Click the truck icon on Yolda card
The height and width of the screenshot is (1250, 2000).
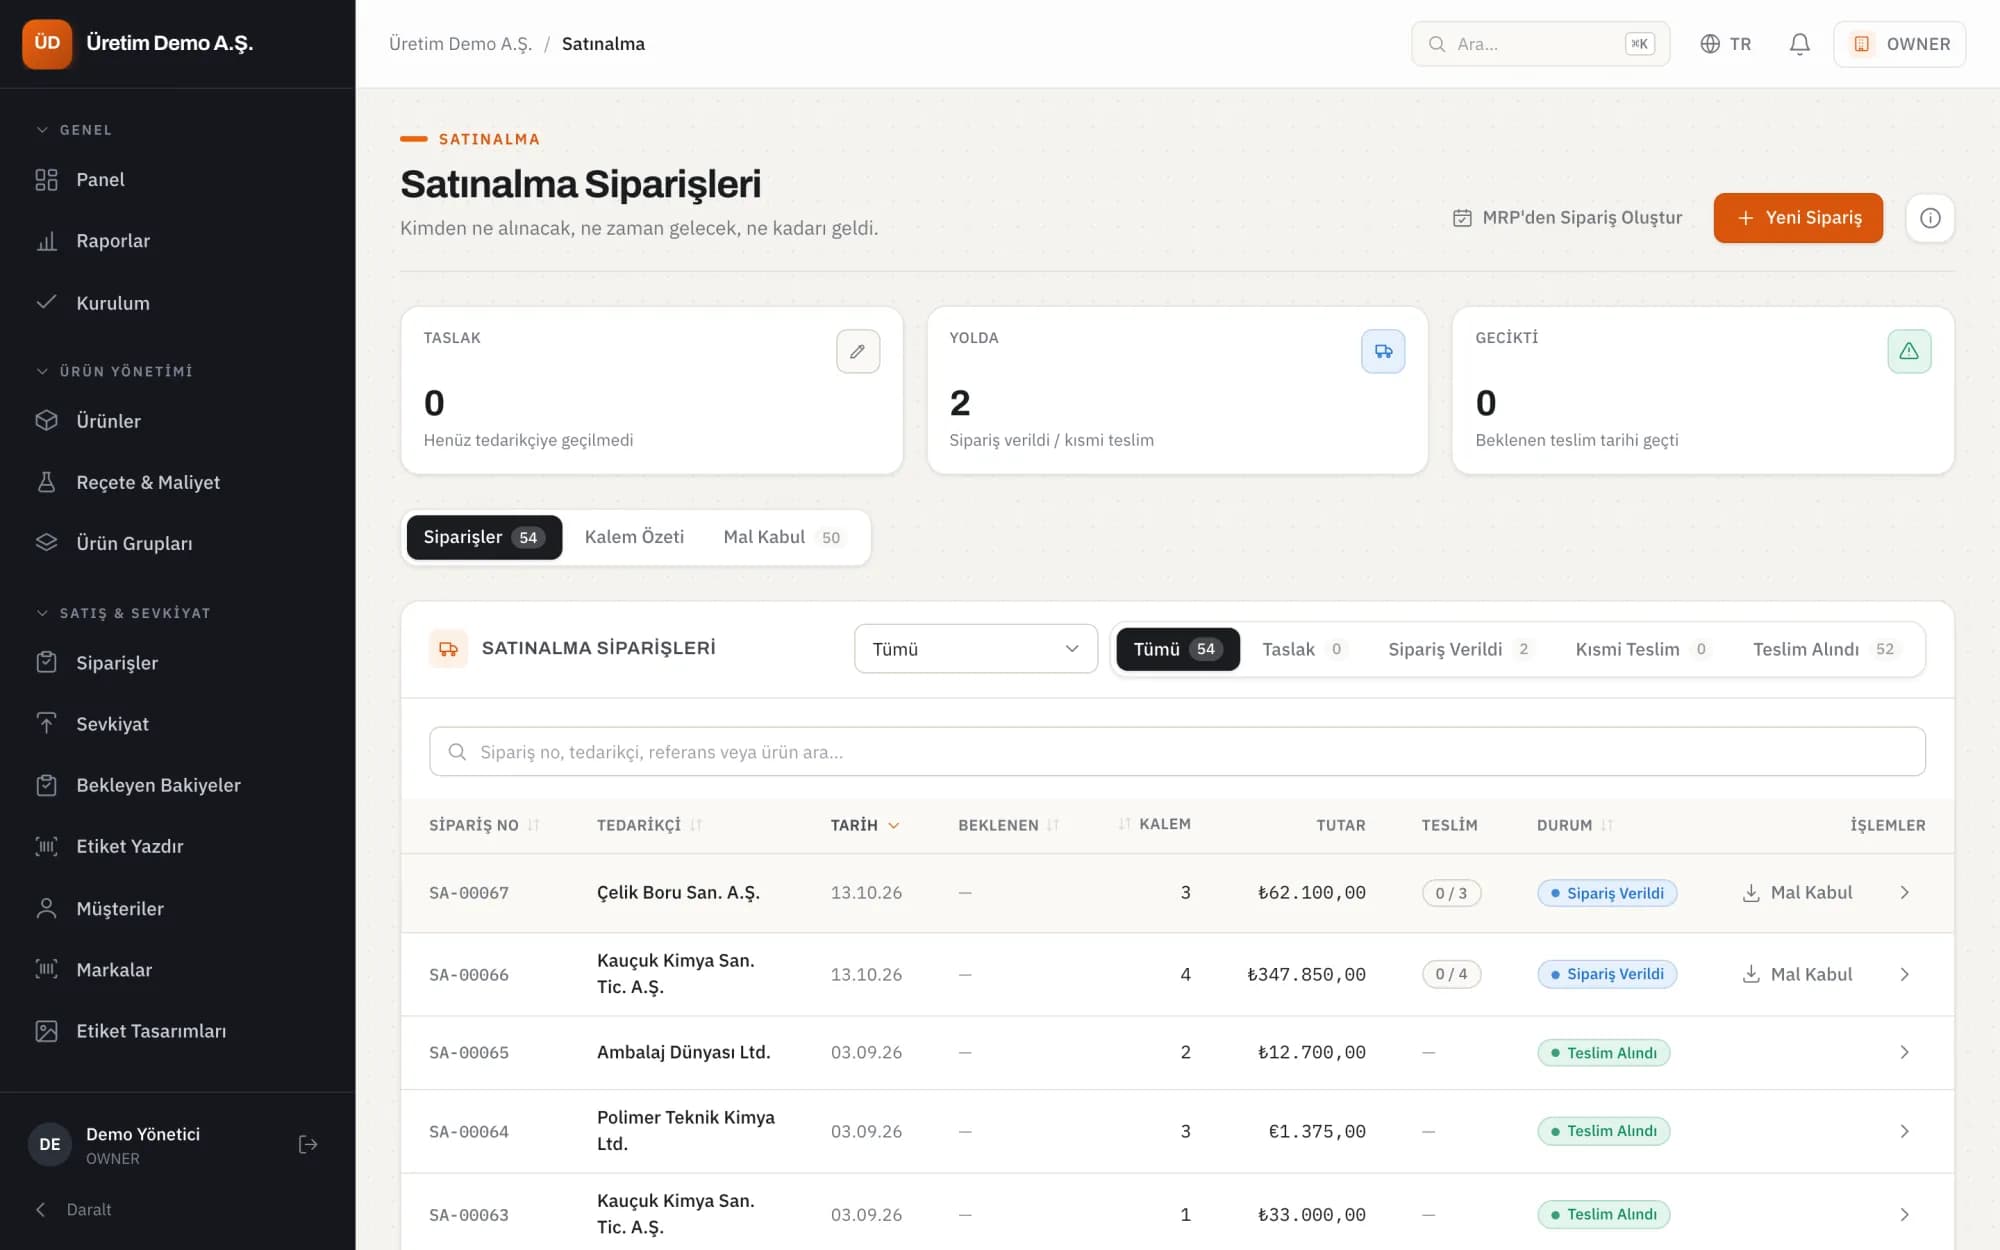point(1383,351)
